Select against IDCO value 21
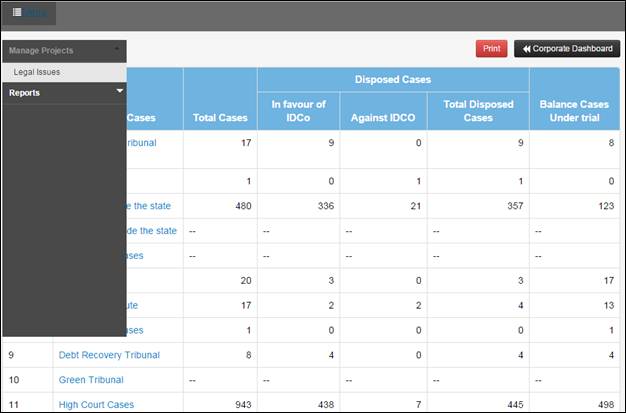The width and height of the screenshot is (626, 413). coord(416,206)
